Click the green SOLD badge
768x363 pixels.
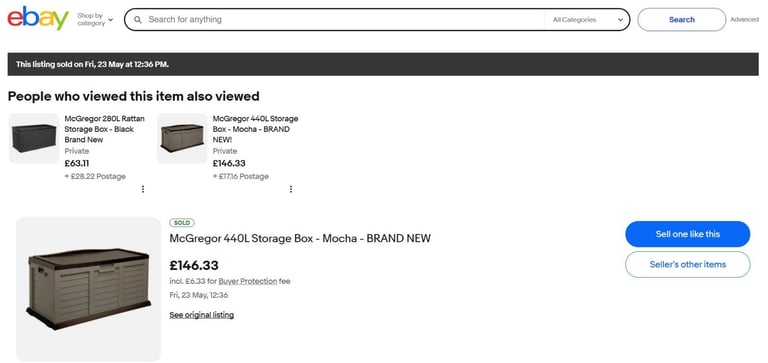pos(182,223)
